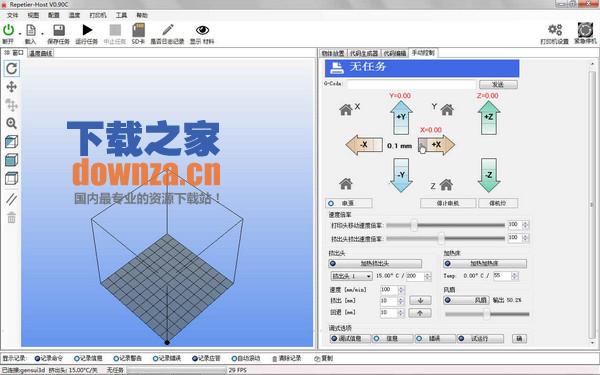Open printer settings gears icon
600x375 pixels.
pyautogui.click(x=555, y=30)
